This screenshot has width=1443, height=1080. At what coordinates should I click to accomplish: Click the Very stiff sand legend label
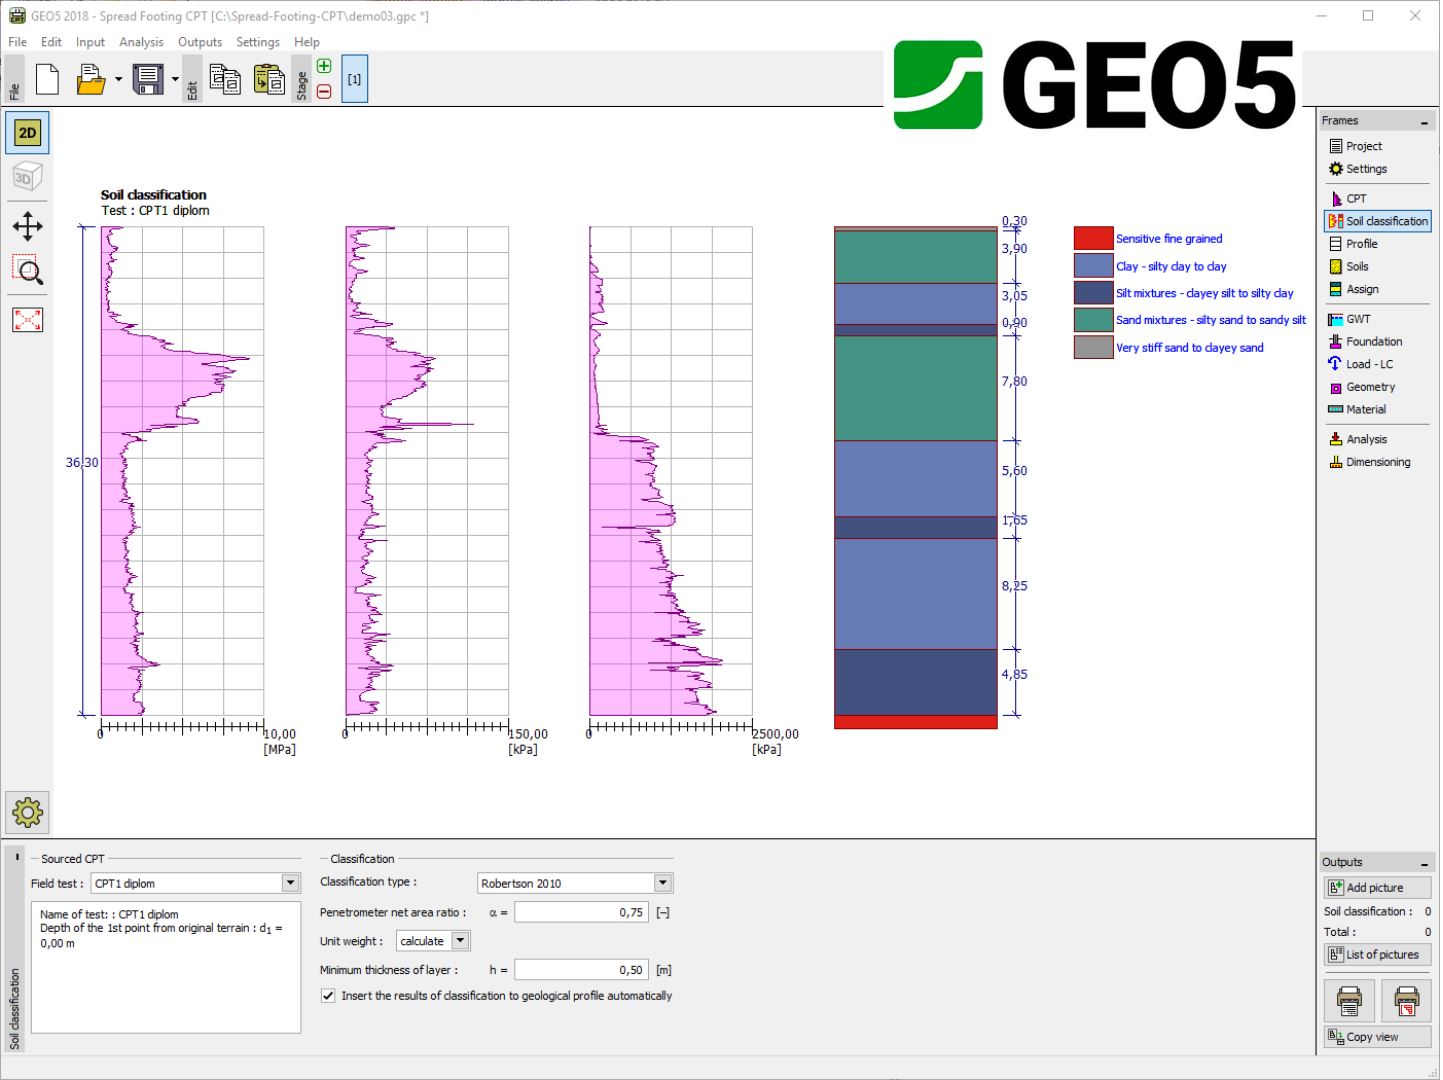pyautogui.click(x=1189, y=348)
